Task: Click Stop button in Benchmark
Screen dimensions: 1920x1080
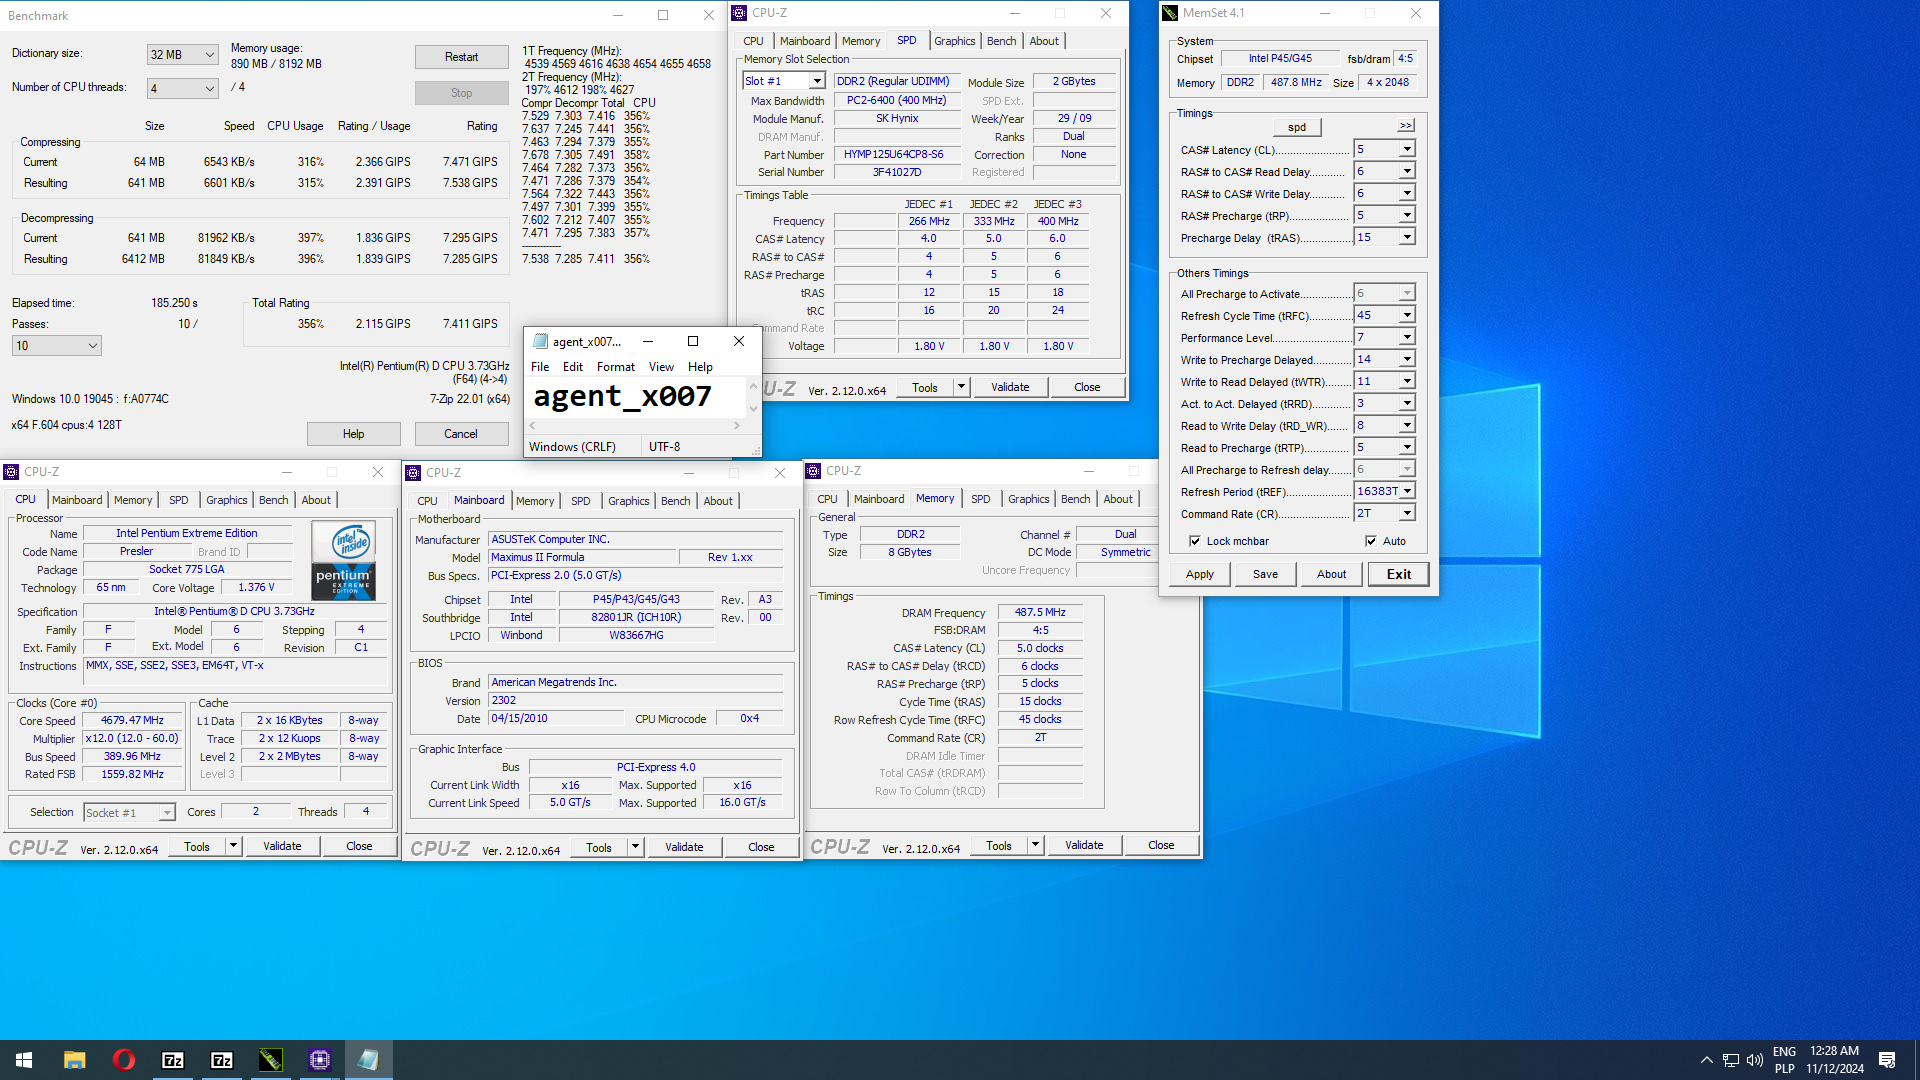Action: 461,93
